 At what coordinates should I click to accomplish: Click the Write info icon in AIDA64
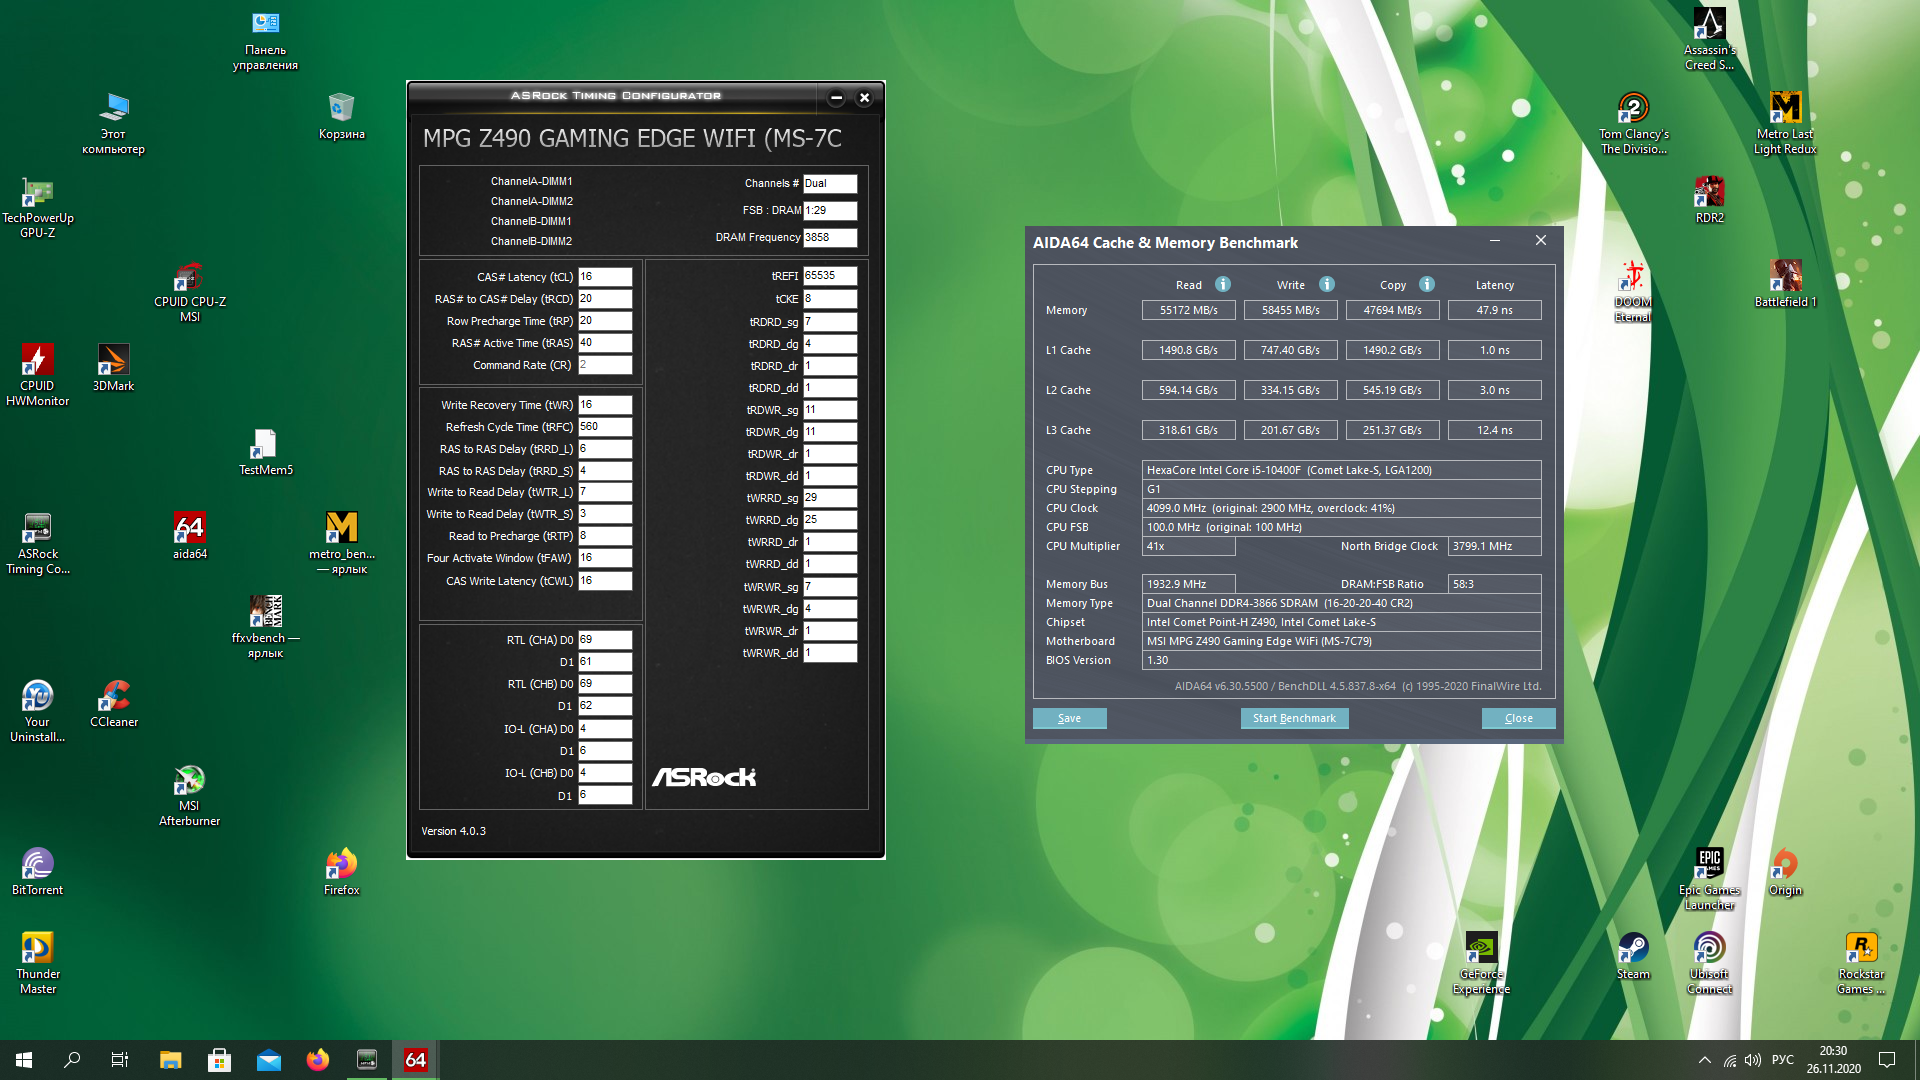[1326, 284]
